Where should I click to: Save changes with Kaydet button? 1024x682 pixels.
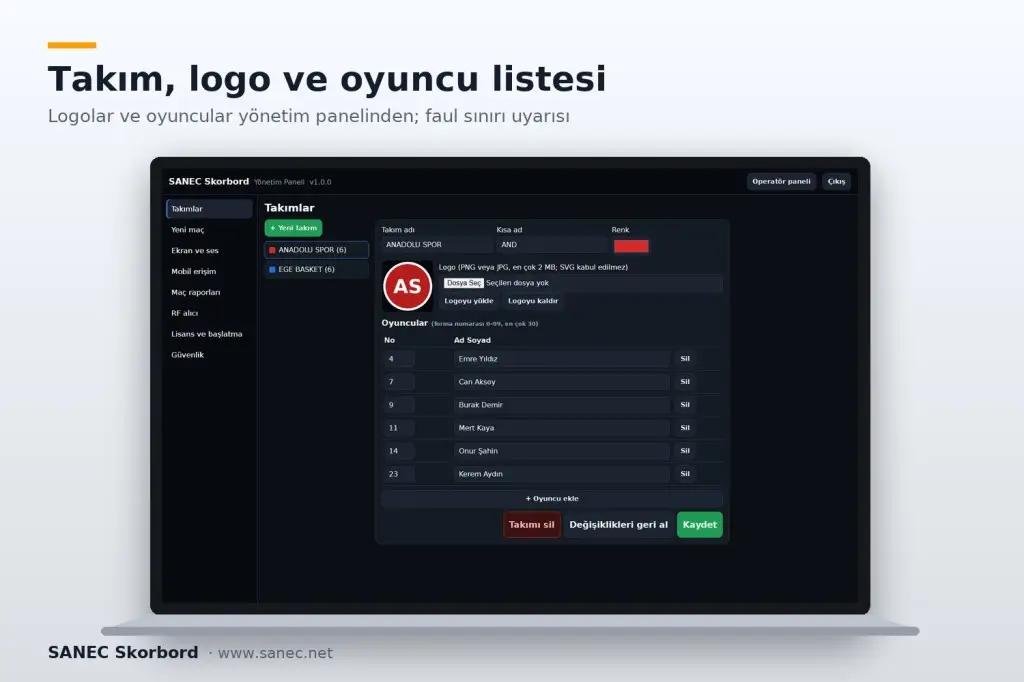(699, 525)
